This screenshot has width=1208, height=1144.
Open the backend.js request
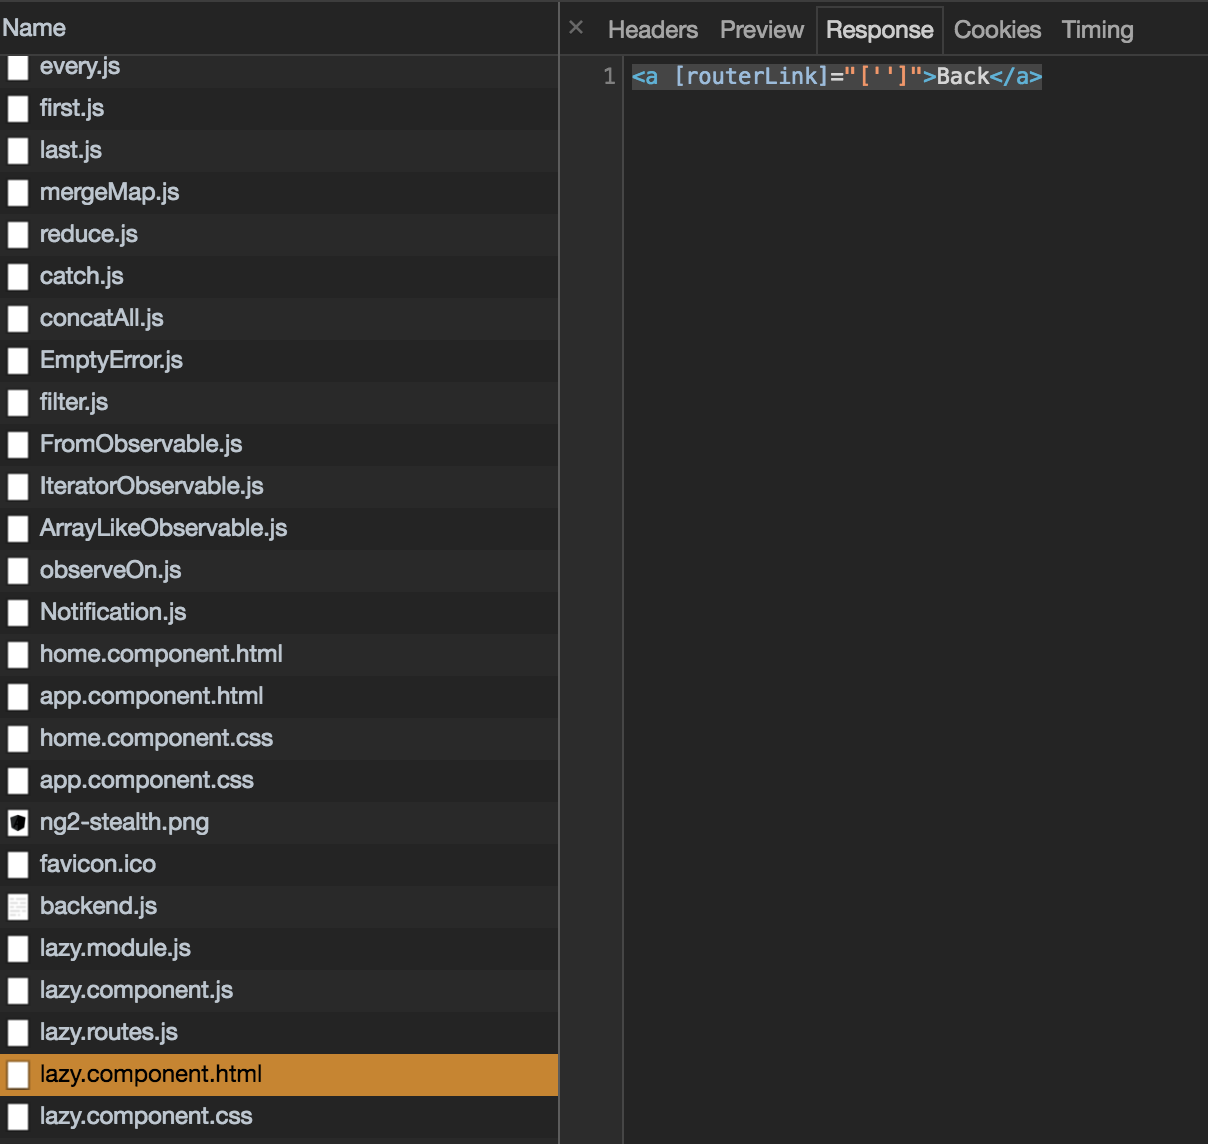(279, 906)
